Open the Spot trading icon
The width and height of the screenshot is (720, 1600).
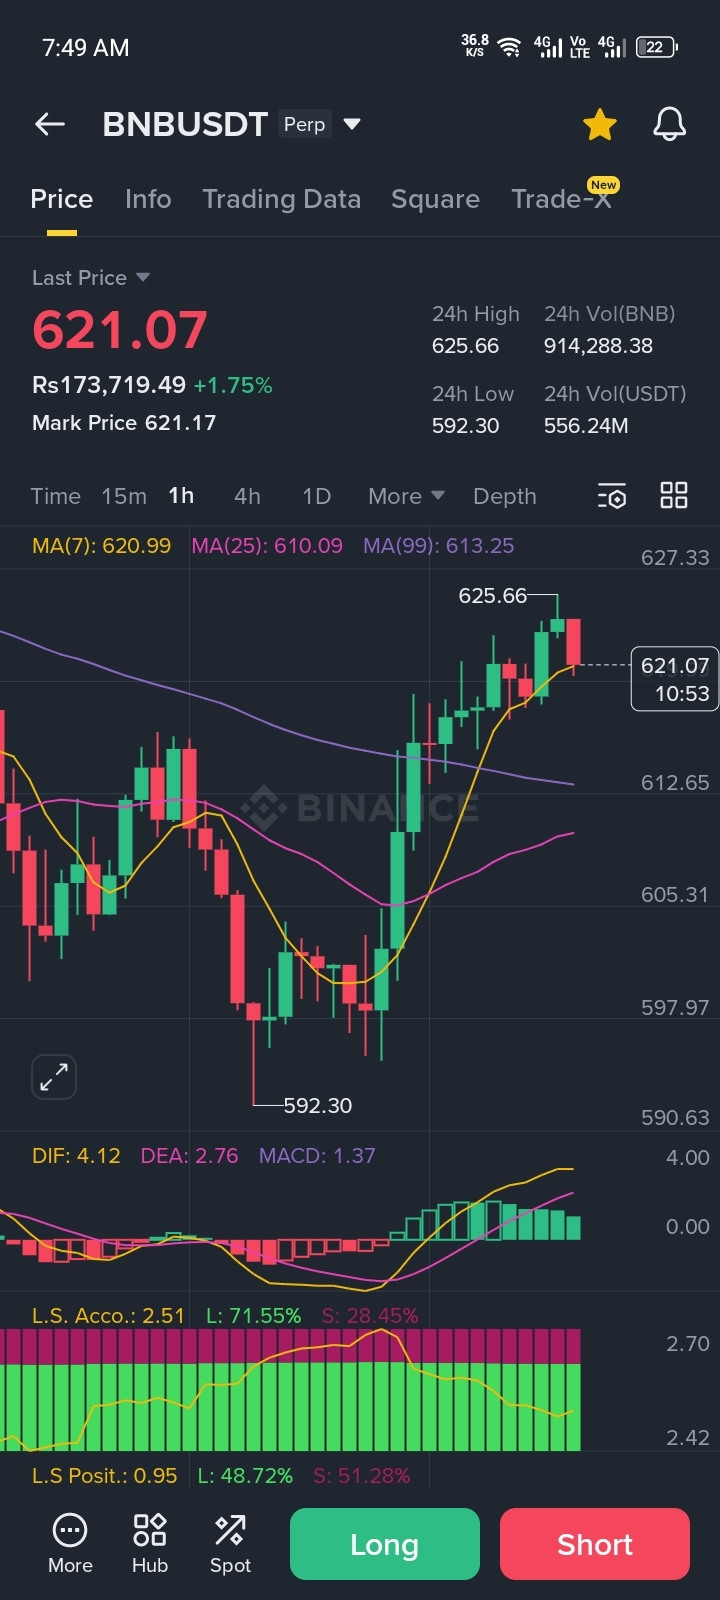pos(230,1544)
